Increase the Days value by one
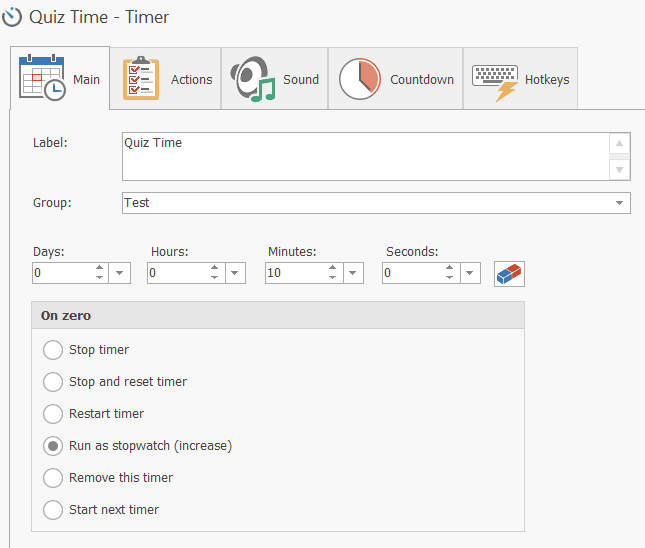 [x=100, y=268]
